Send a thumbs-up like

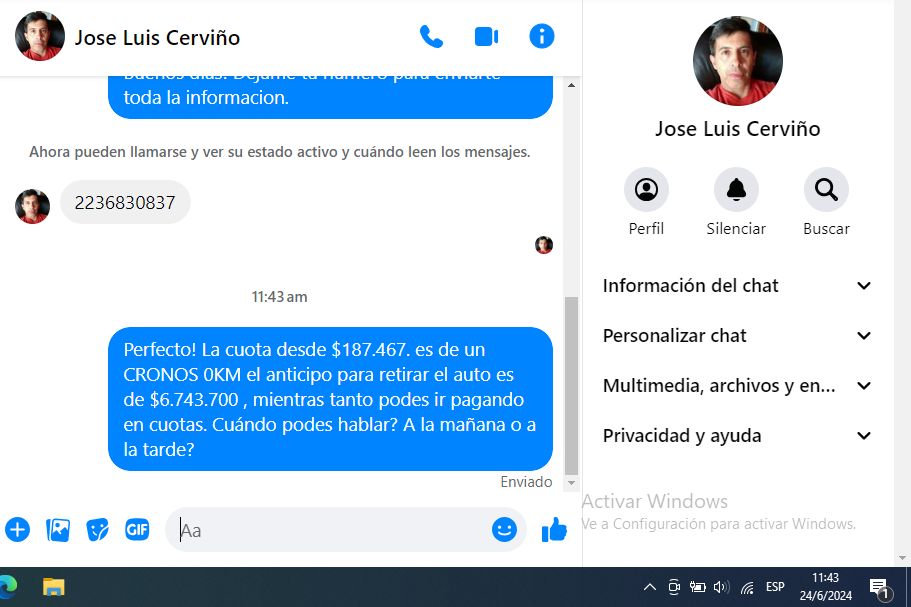coord(554,530)
